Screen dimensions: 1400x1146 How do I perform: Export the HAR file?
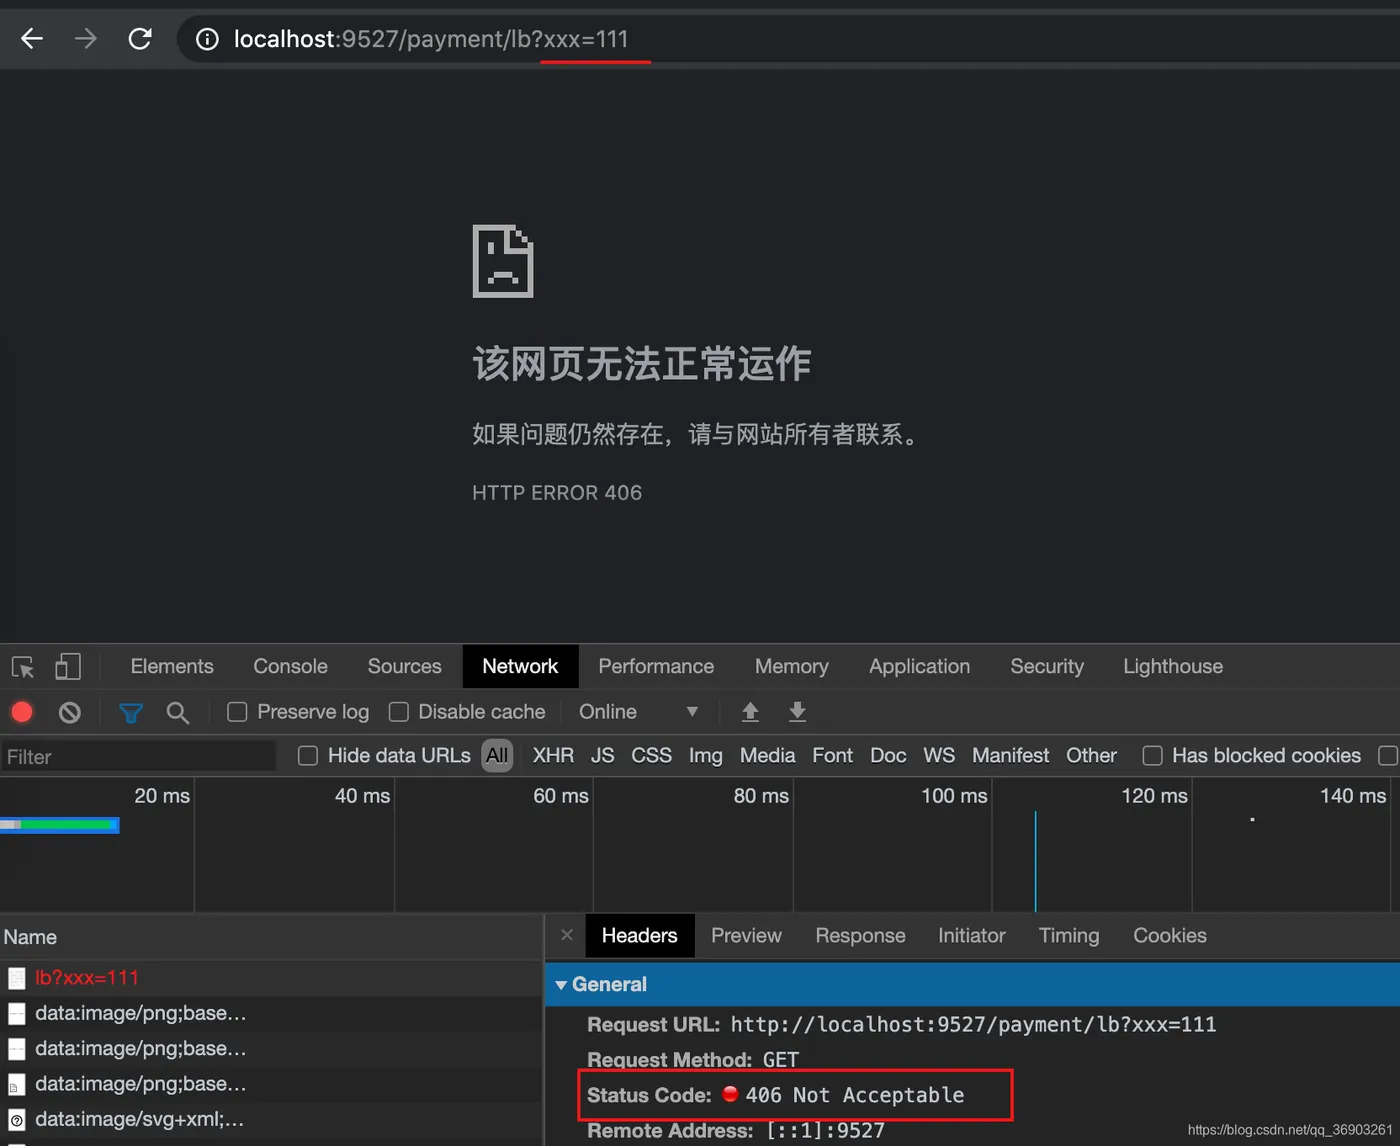(x=797, y=712)
